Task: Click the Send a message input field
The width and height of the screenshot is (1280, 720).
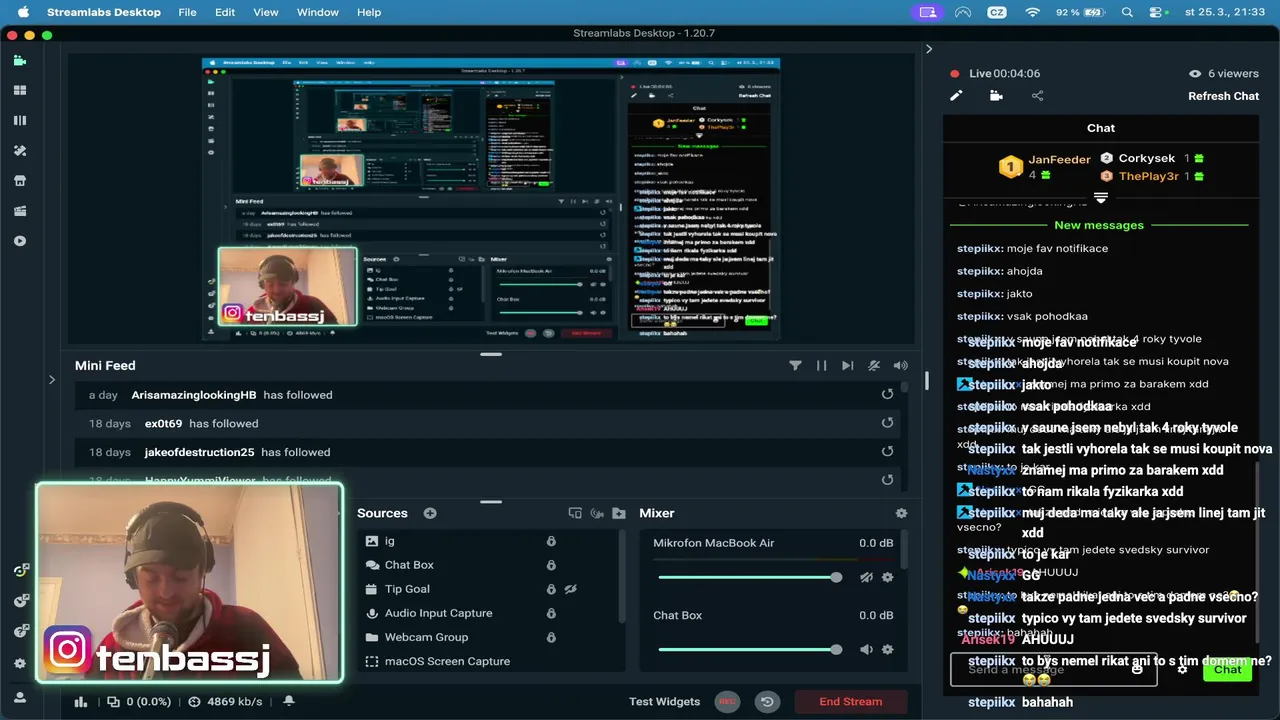Action: pos(1053,669)
